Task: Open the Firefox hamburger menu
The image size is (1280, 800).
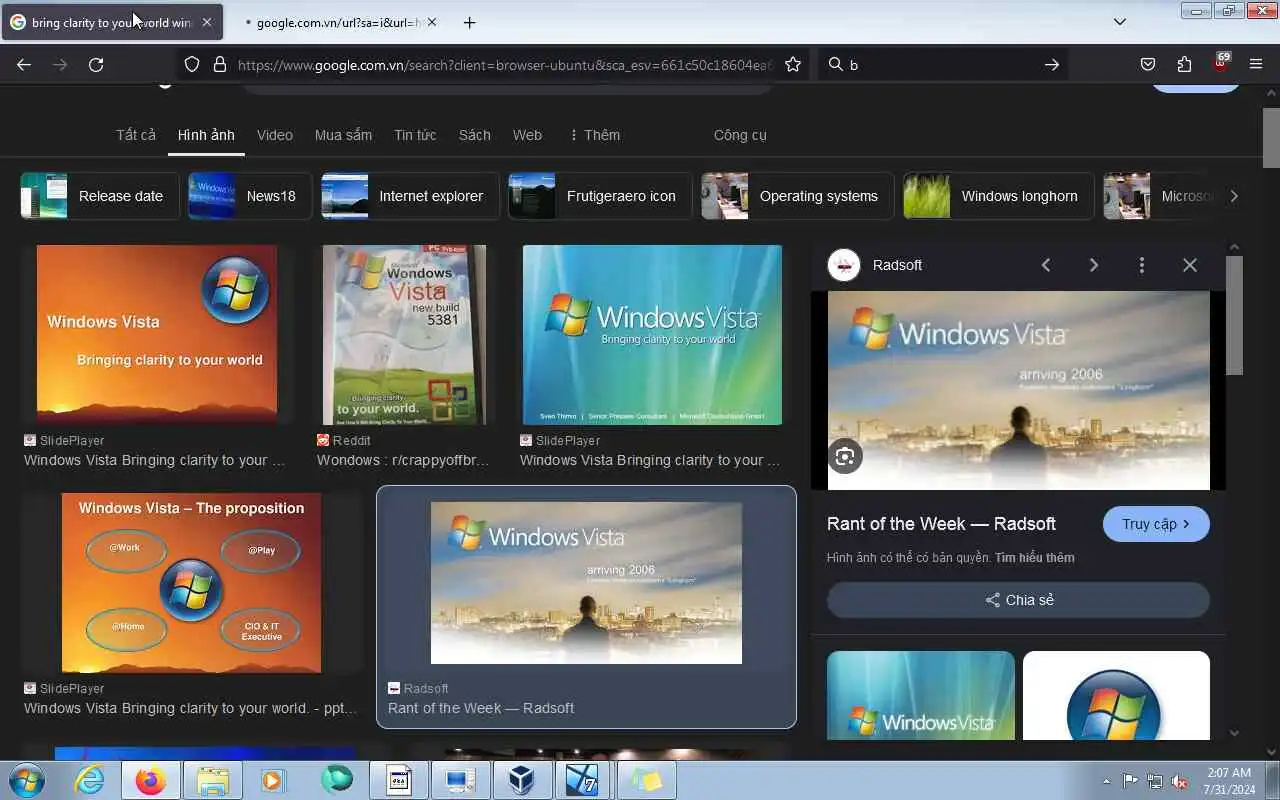Action: pyautogui.click(x=1256, y=64)
